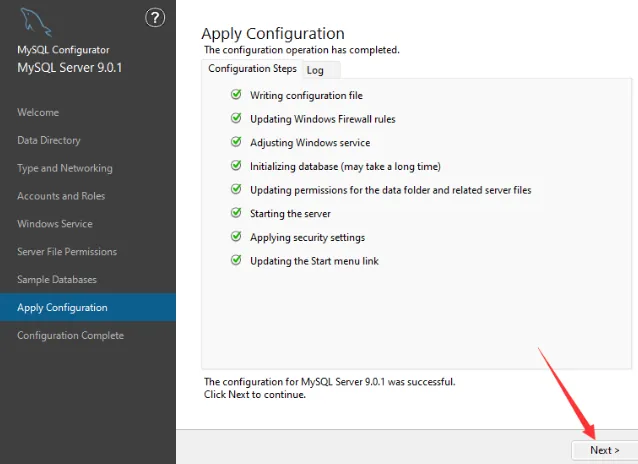The width and height of the screenshot is (638, 464).
Task: Click the 'MySQL Server 9.0.1' sidebar title
Action: pyautogui.click(x=70, y=68)
